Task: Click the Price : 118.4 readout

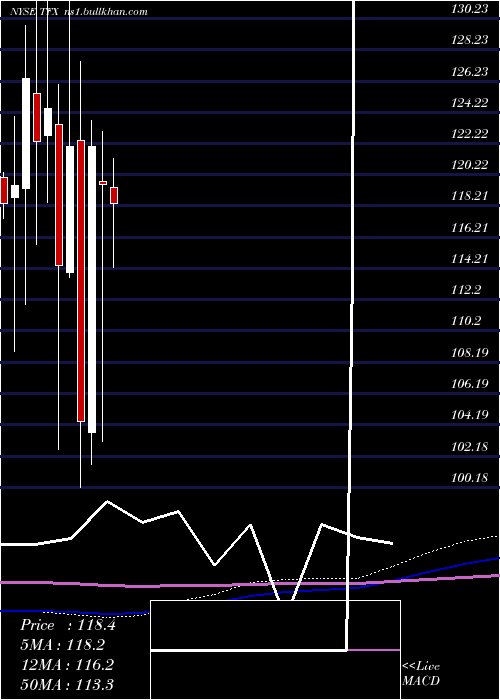Action: click(x=68, y=625)
